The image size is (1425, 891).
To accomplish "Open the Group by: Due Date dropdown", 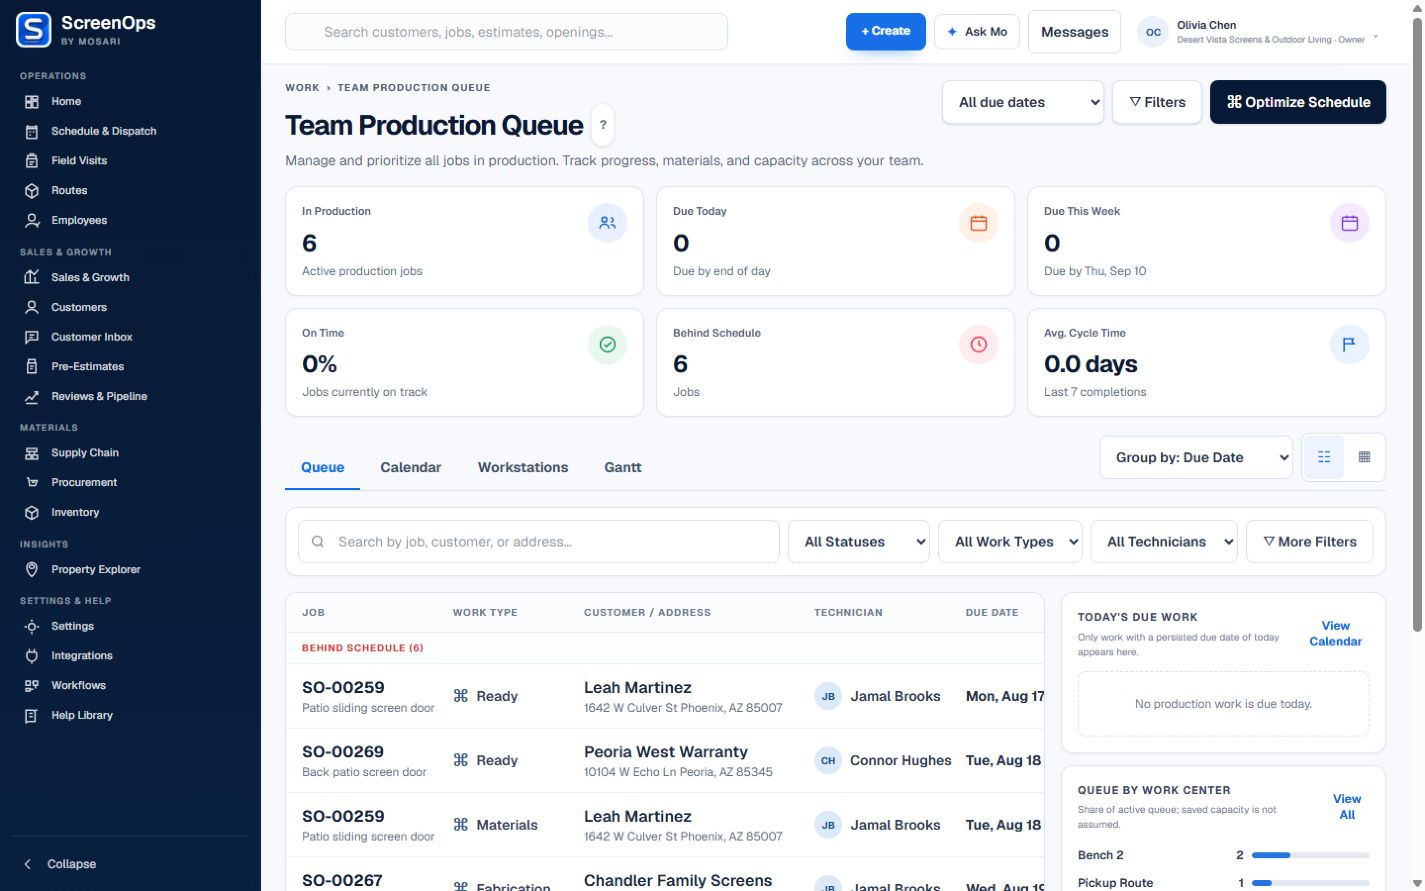I will 1196,457.
